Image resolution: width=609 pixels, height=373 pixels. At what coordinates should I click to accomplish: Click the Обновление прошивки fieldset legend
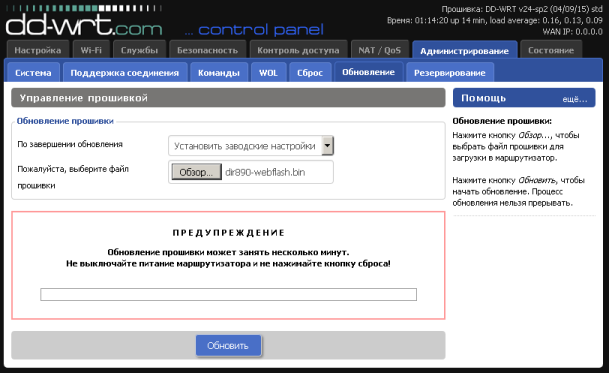tap(65, 121)
